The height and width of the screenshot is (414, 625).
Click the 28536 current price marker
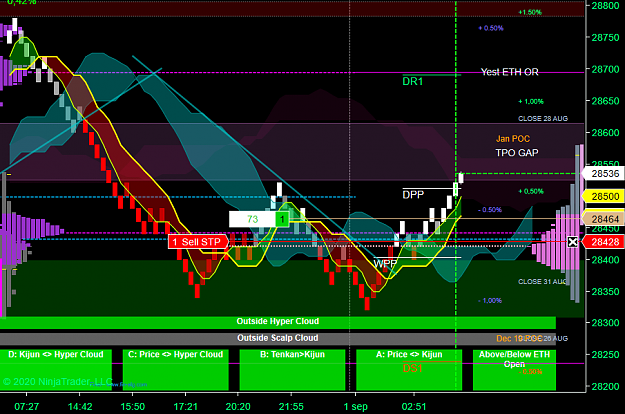[x=603, y=174]
